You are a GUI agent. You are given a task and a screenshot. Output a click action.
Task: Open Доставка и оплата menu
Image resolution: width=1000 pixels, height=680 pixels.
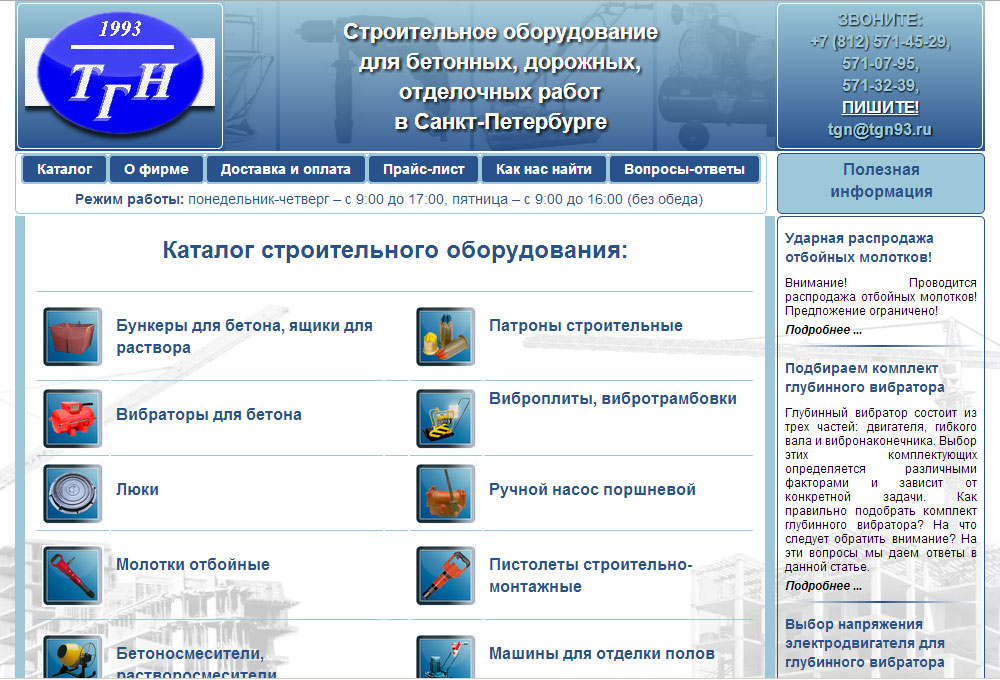(286, 169)
